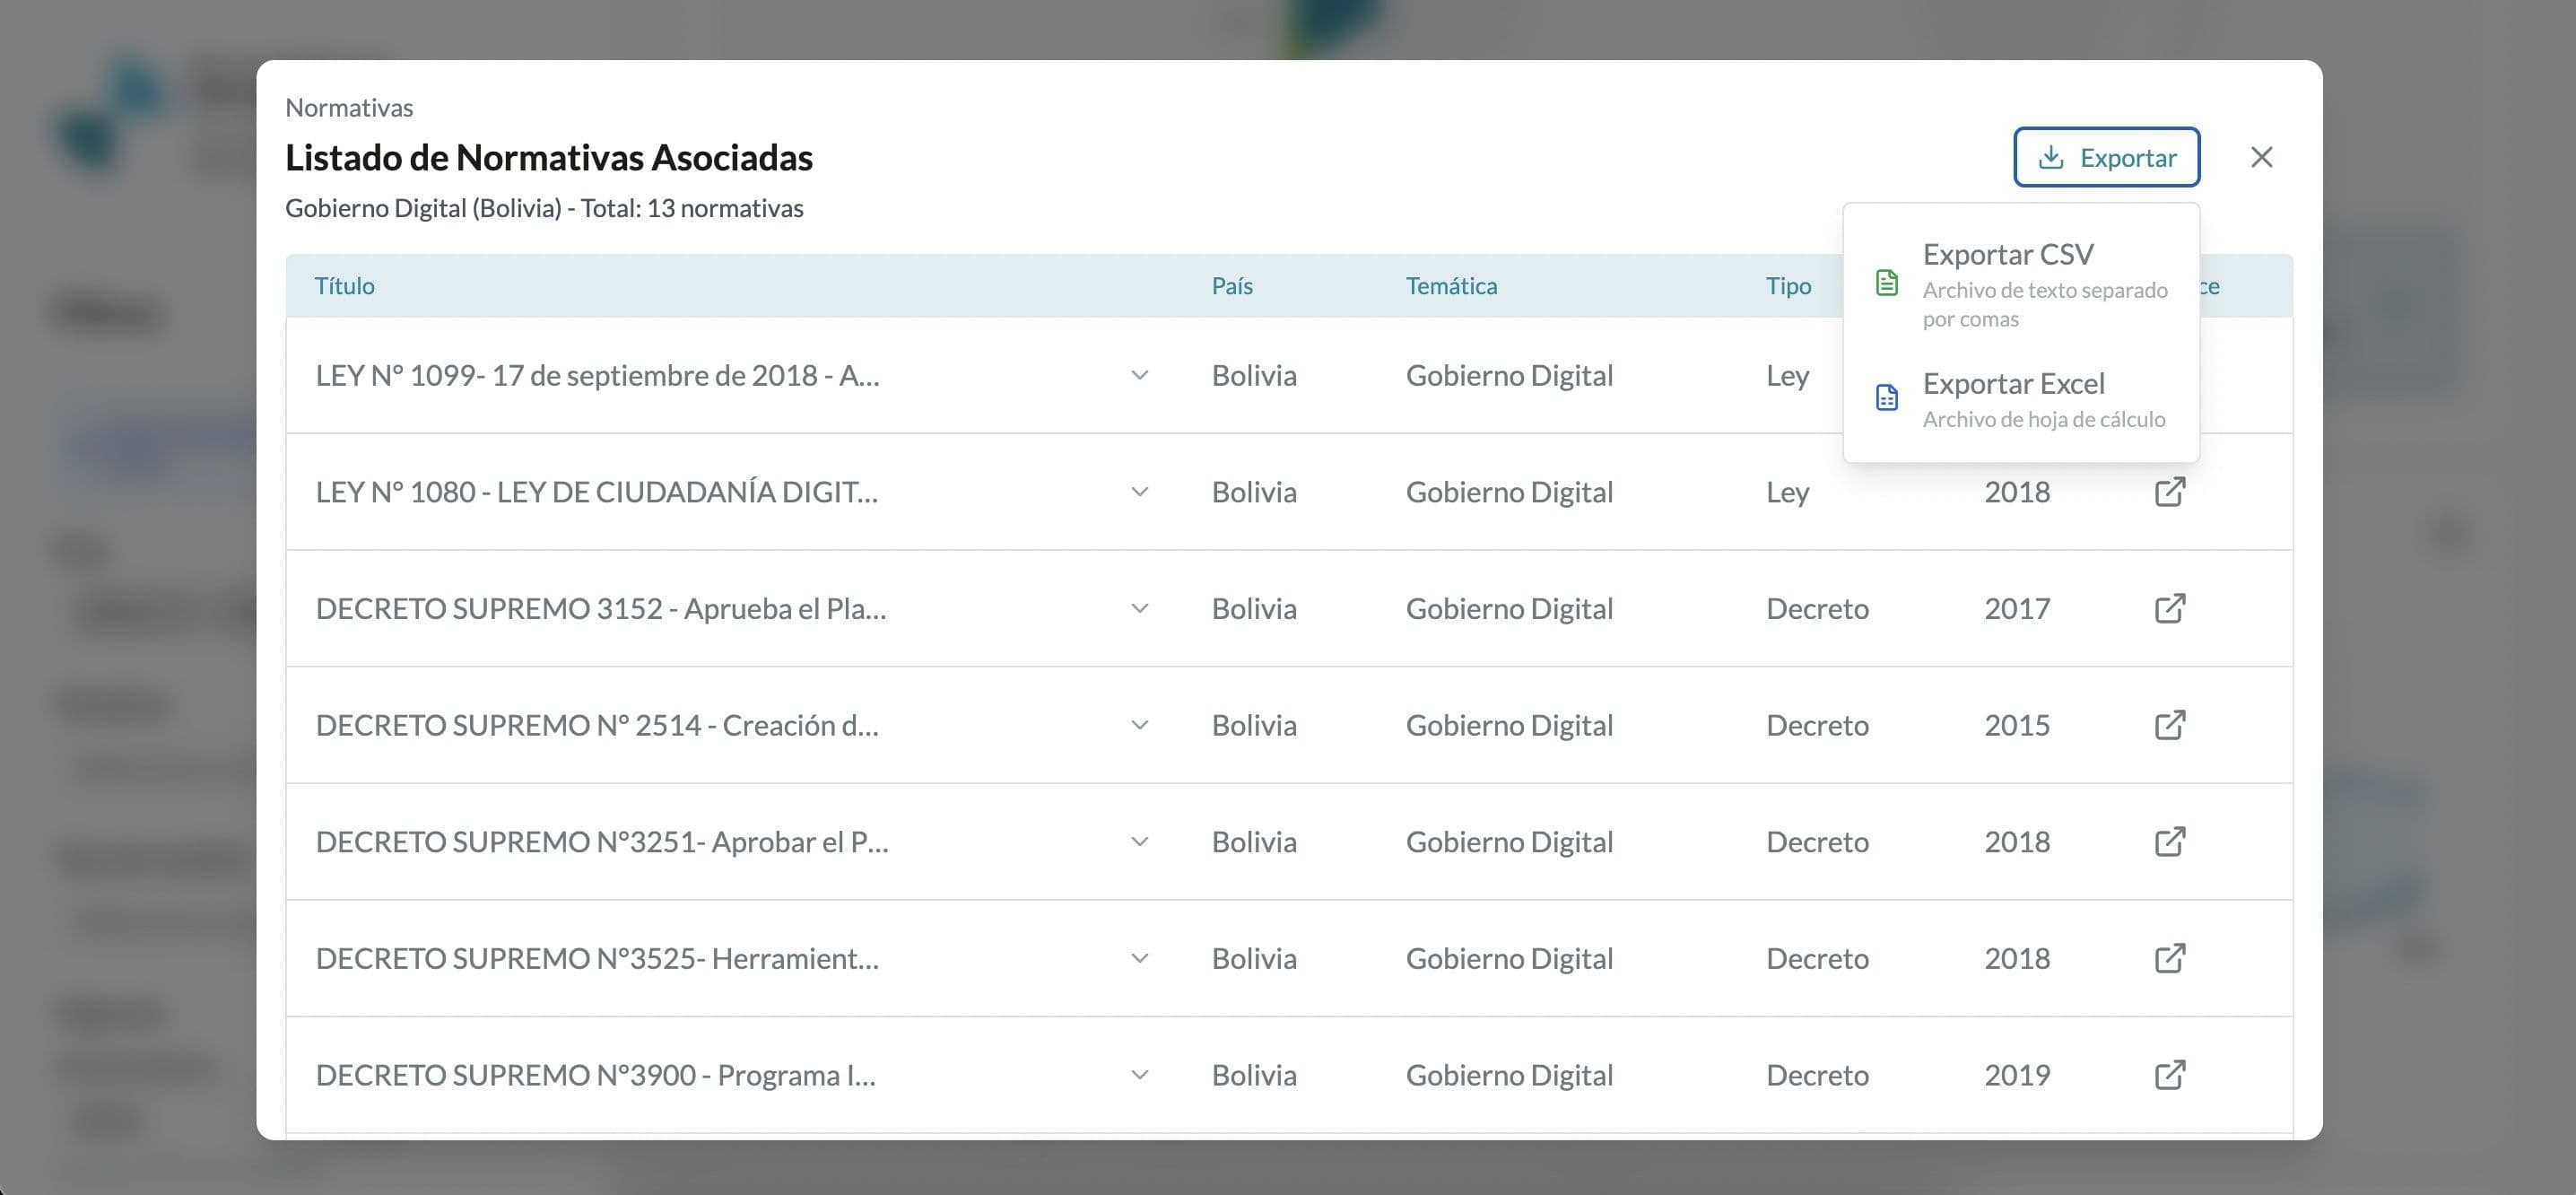Screen dimensions: 2576x1195
Task: Click the Exportar button
Action: (2106, 157)
